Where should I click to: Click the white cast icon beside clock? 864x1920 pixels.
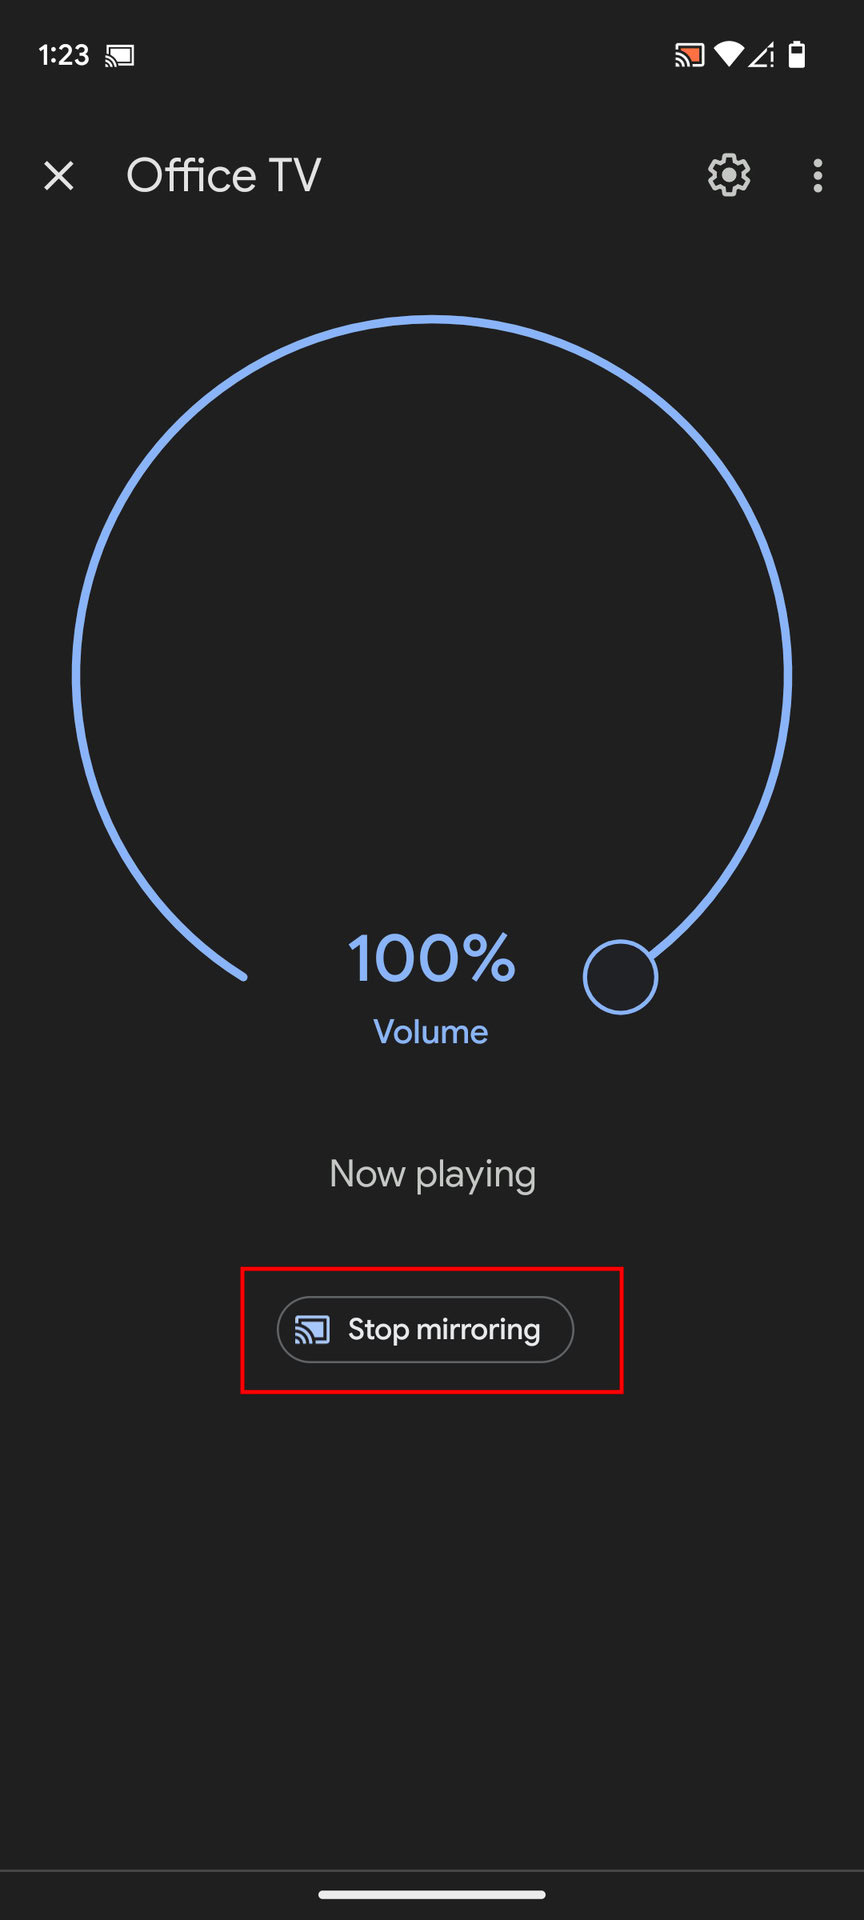pyautogui.click(x=120, y=56)
